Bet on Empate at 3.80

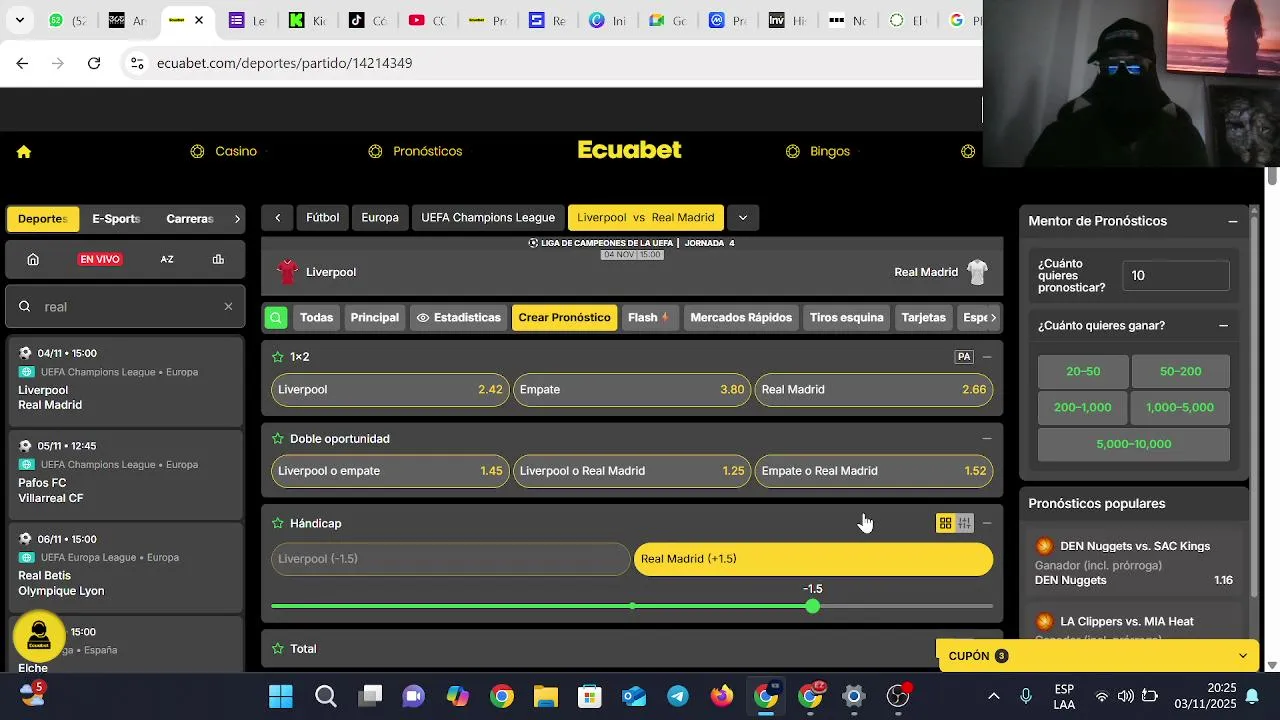[x=632, y=390]
